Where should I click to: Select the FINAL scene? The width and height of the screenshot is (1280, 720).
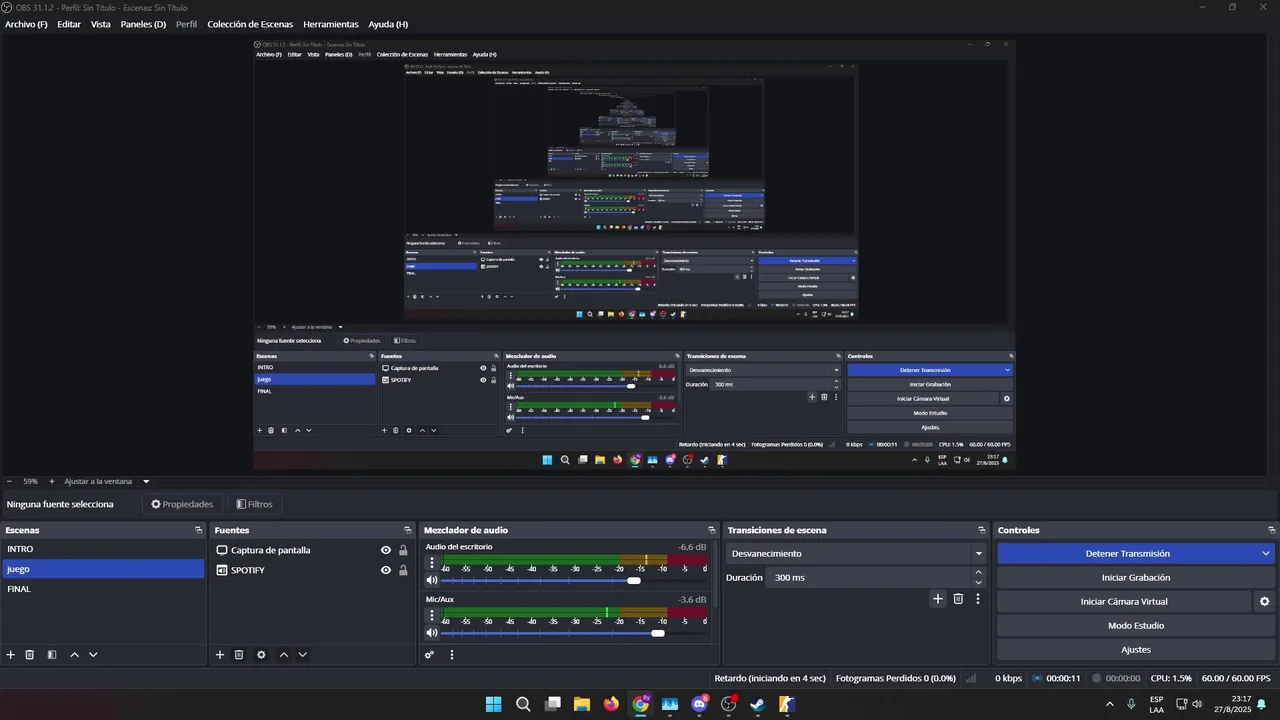(103, 589)
